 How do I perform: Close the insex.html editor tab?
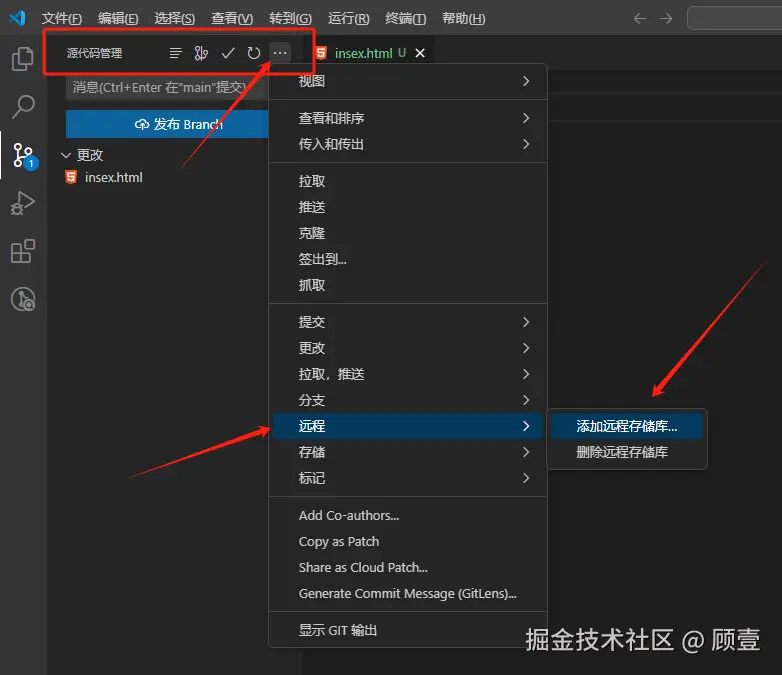click(x=420, y=53)
